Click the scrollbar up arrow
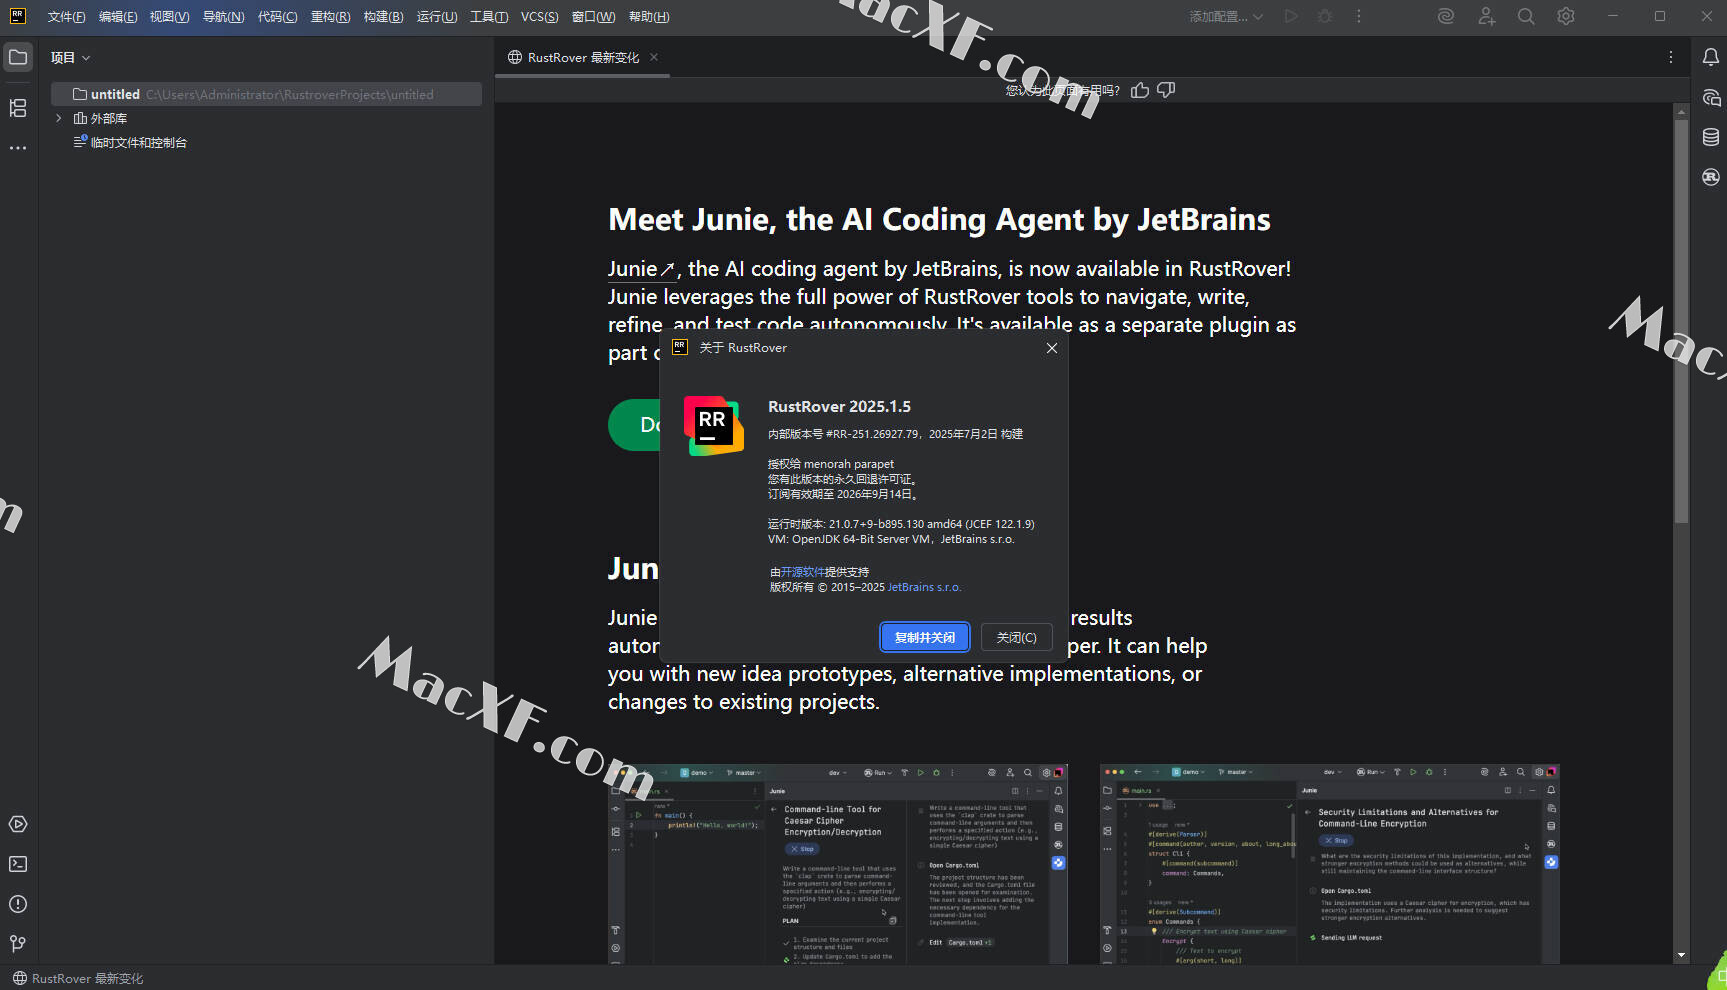Image resolution: width=1727 pixels, height=990 pixels. point(1681,111)
